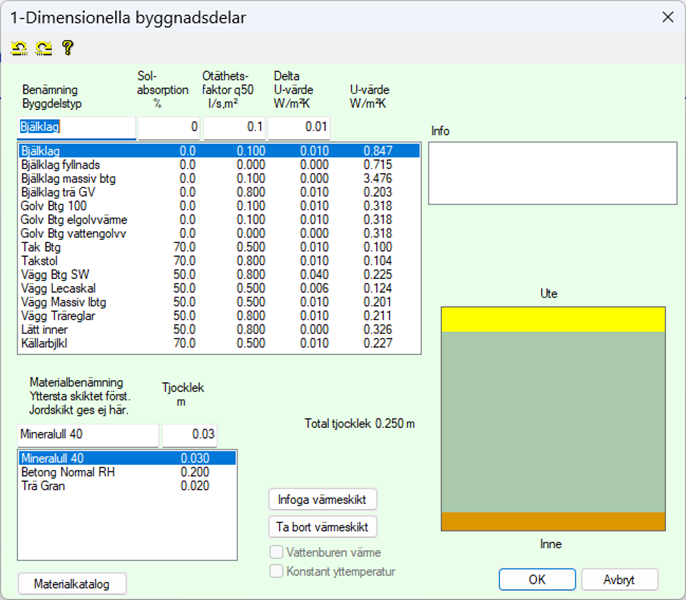Confirm with the OK button
This screenshot has height=600, width=686.
click(537, 580)
